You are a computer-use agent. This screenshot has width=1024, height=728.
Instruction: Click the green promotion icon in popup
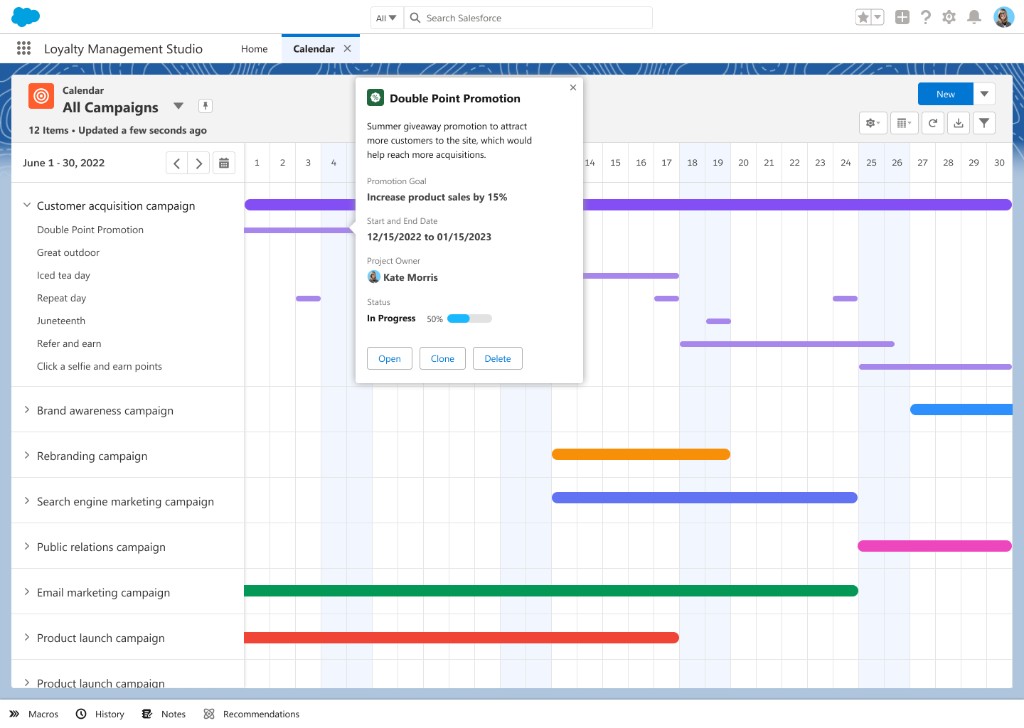point(375,98)
